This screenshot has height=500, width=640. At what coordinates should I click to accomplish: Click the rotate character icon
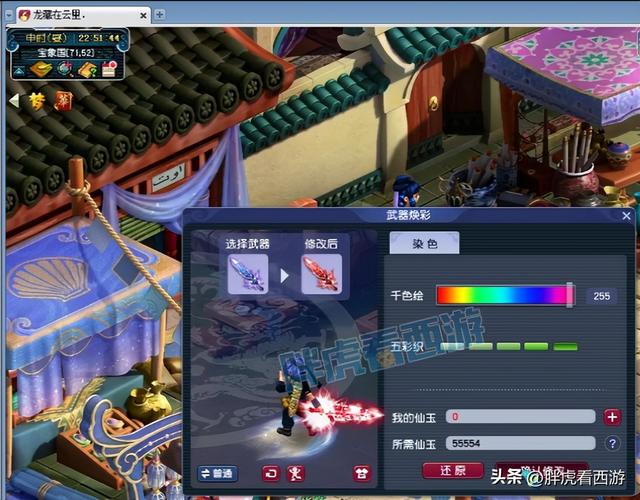[x=271, y=473]
